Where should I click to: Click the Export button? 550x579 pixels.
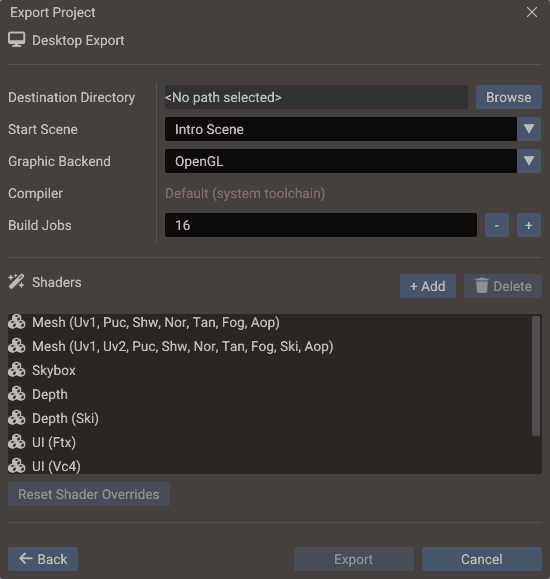click(x=353, y=559)
